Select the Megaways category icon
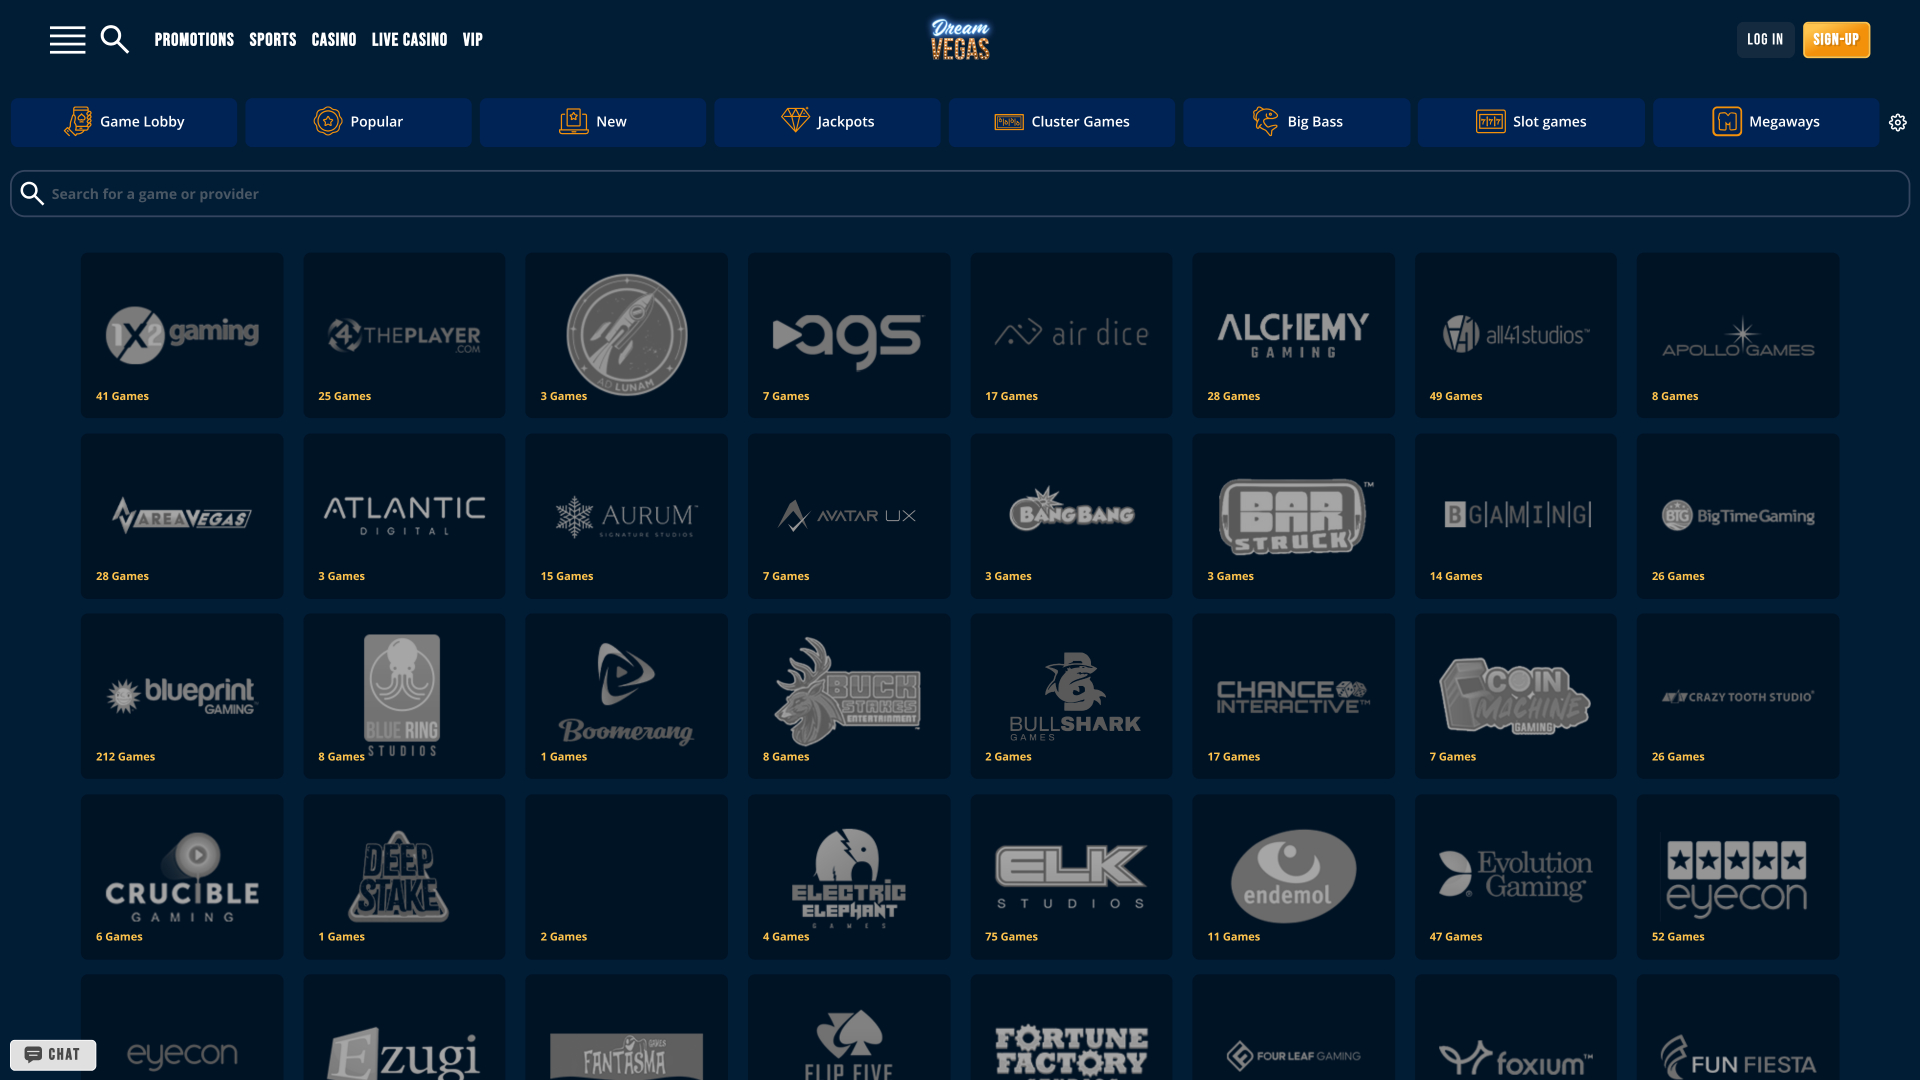Screen dimensions: 1920x1080 1726,121
